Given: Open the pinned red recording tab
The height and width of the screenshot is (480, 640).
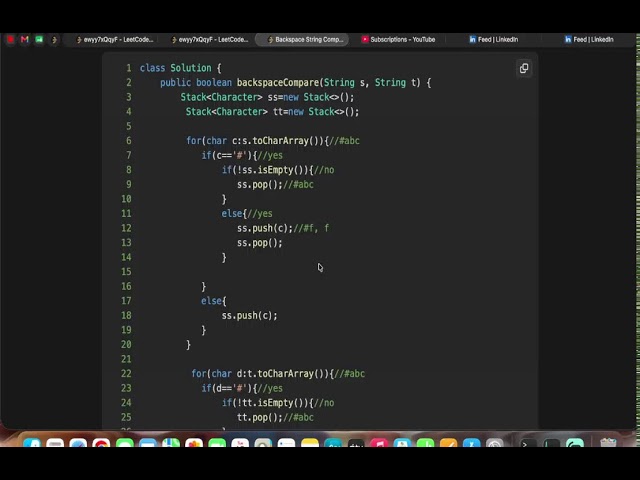Looking at the screenshot, I should click(x=11, y=39).
